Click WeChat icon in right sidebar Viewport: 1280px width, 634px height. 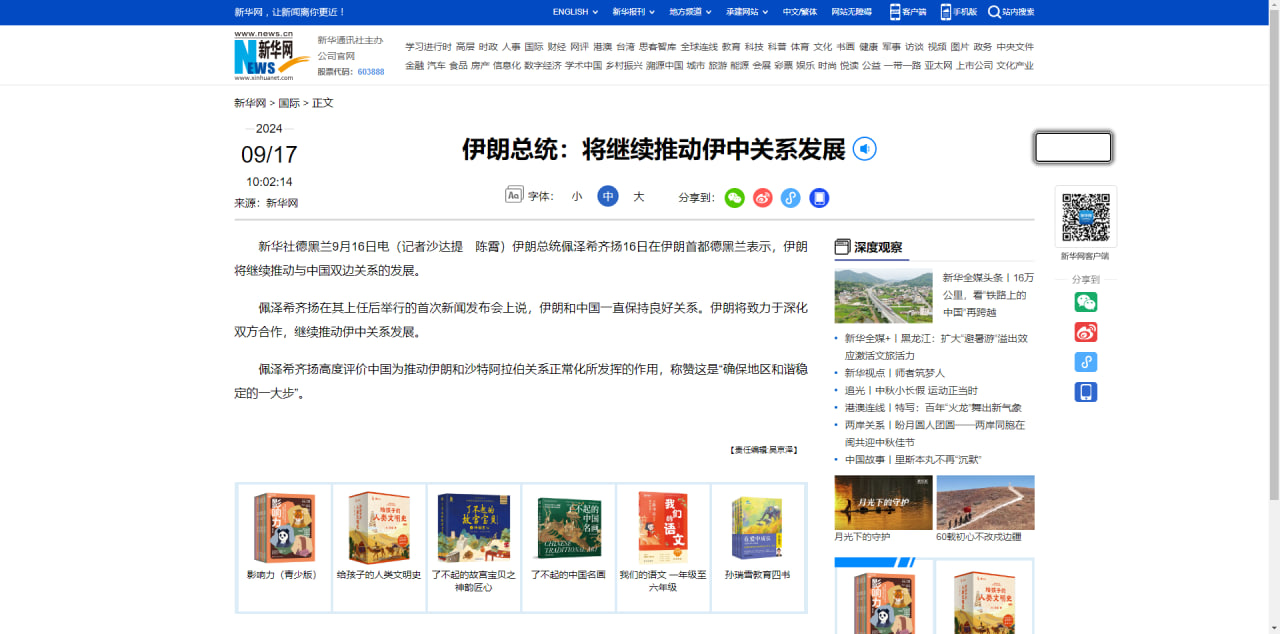coord(1086,302)
